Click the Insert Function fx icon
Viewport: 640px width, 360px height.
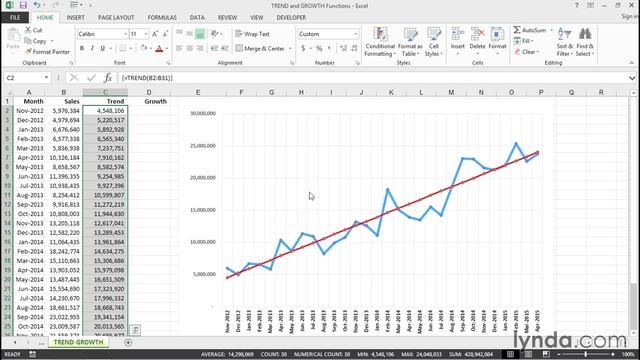pyautogui.click(x=108, y=78)
